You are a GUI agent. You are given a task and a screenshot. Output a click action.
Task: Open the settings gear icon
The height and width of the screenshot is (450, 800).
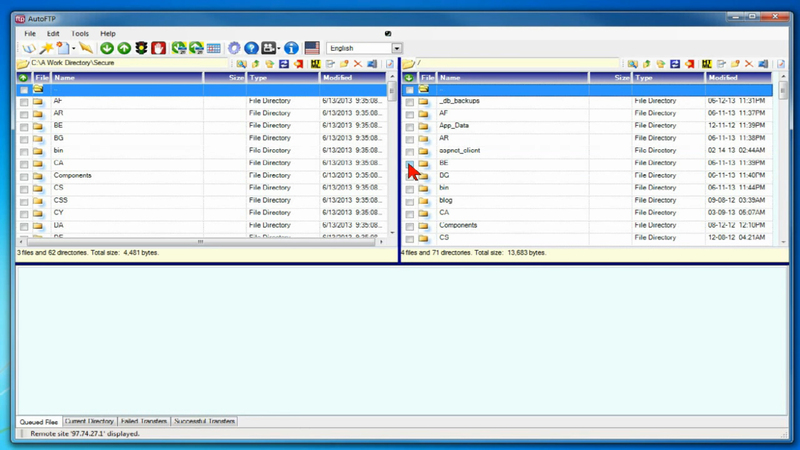point(234,48)
